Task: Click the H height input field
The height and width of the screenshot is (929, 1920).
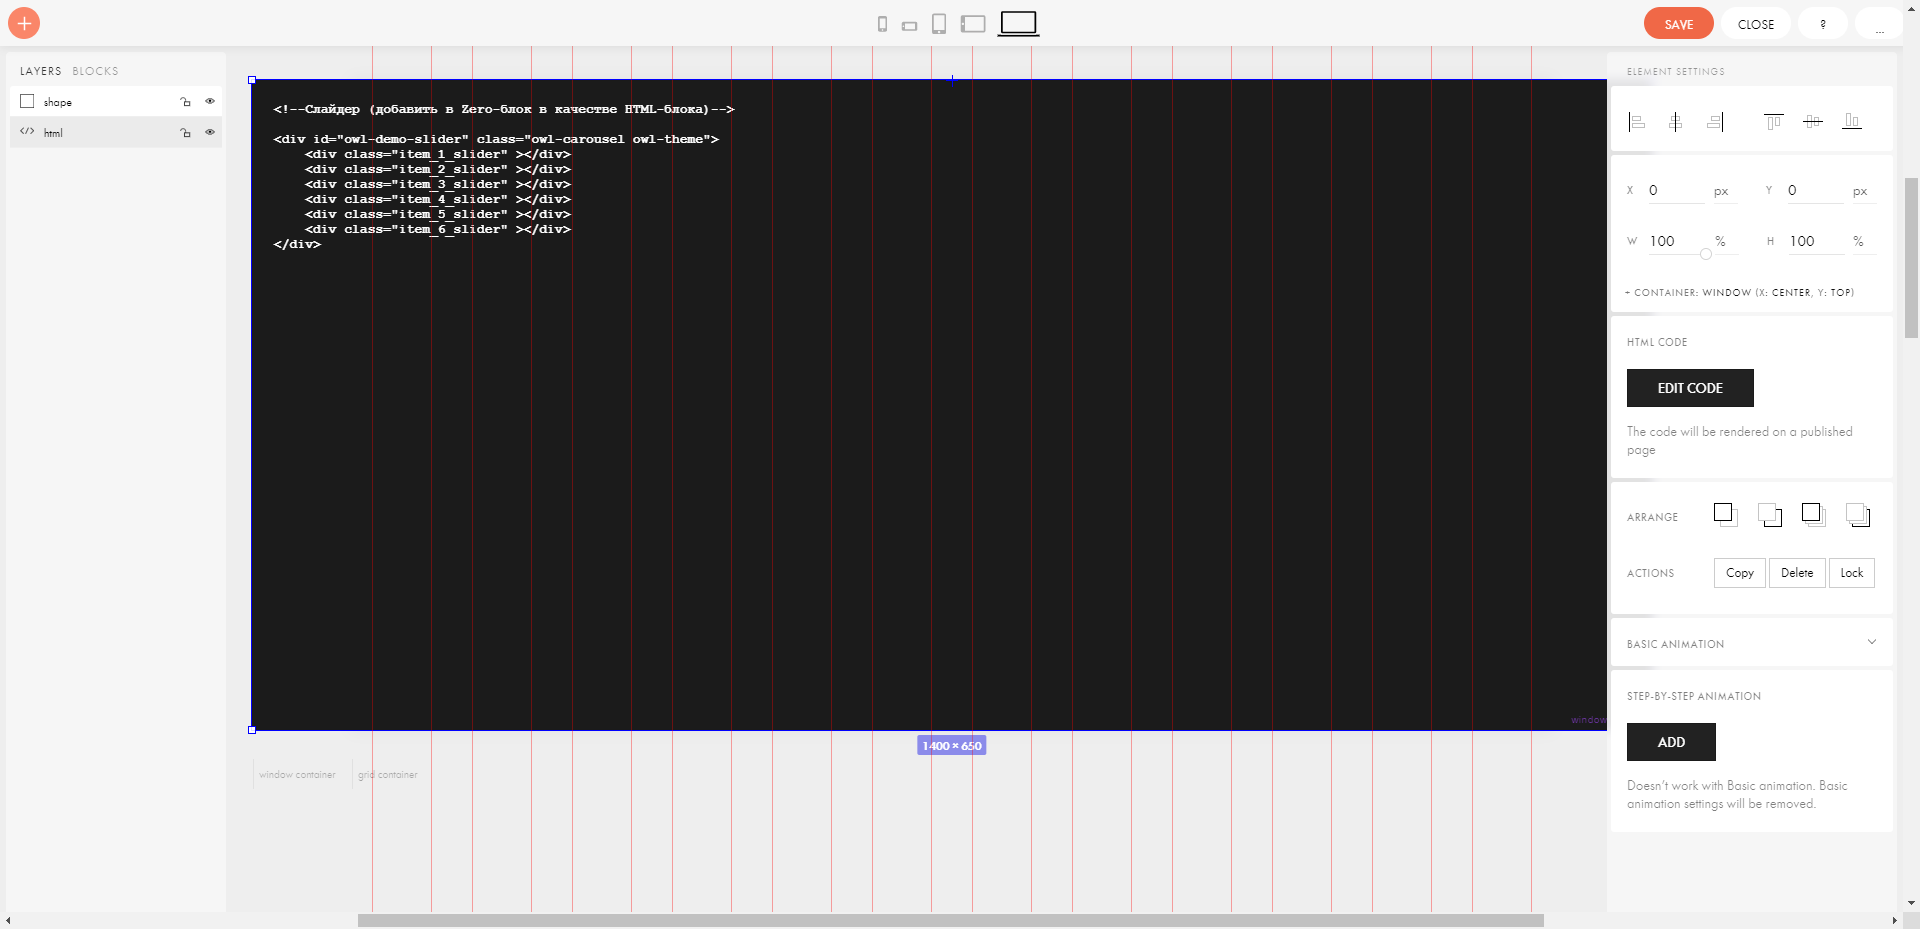Action: point(1815,241)
